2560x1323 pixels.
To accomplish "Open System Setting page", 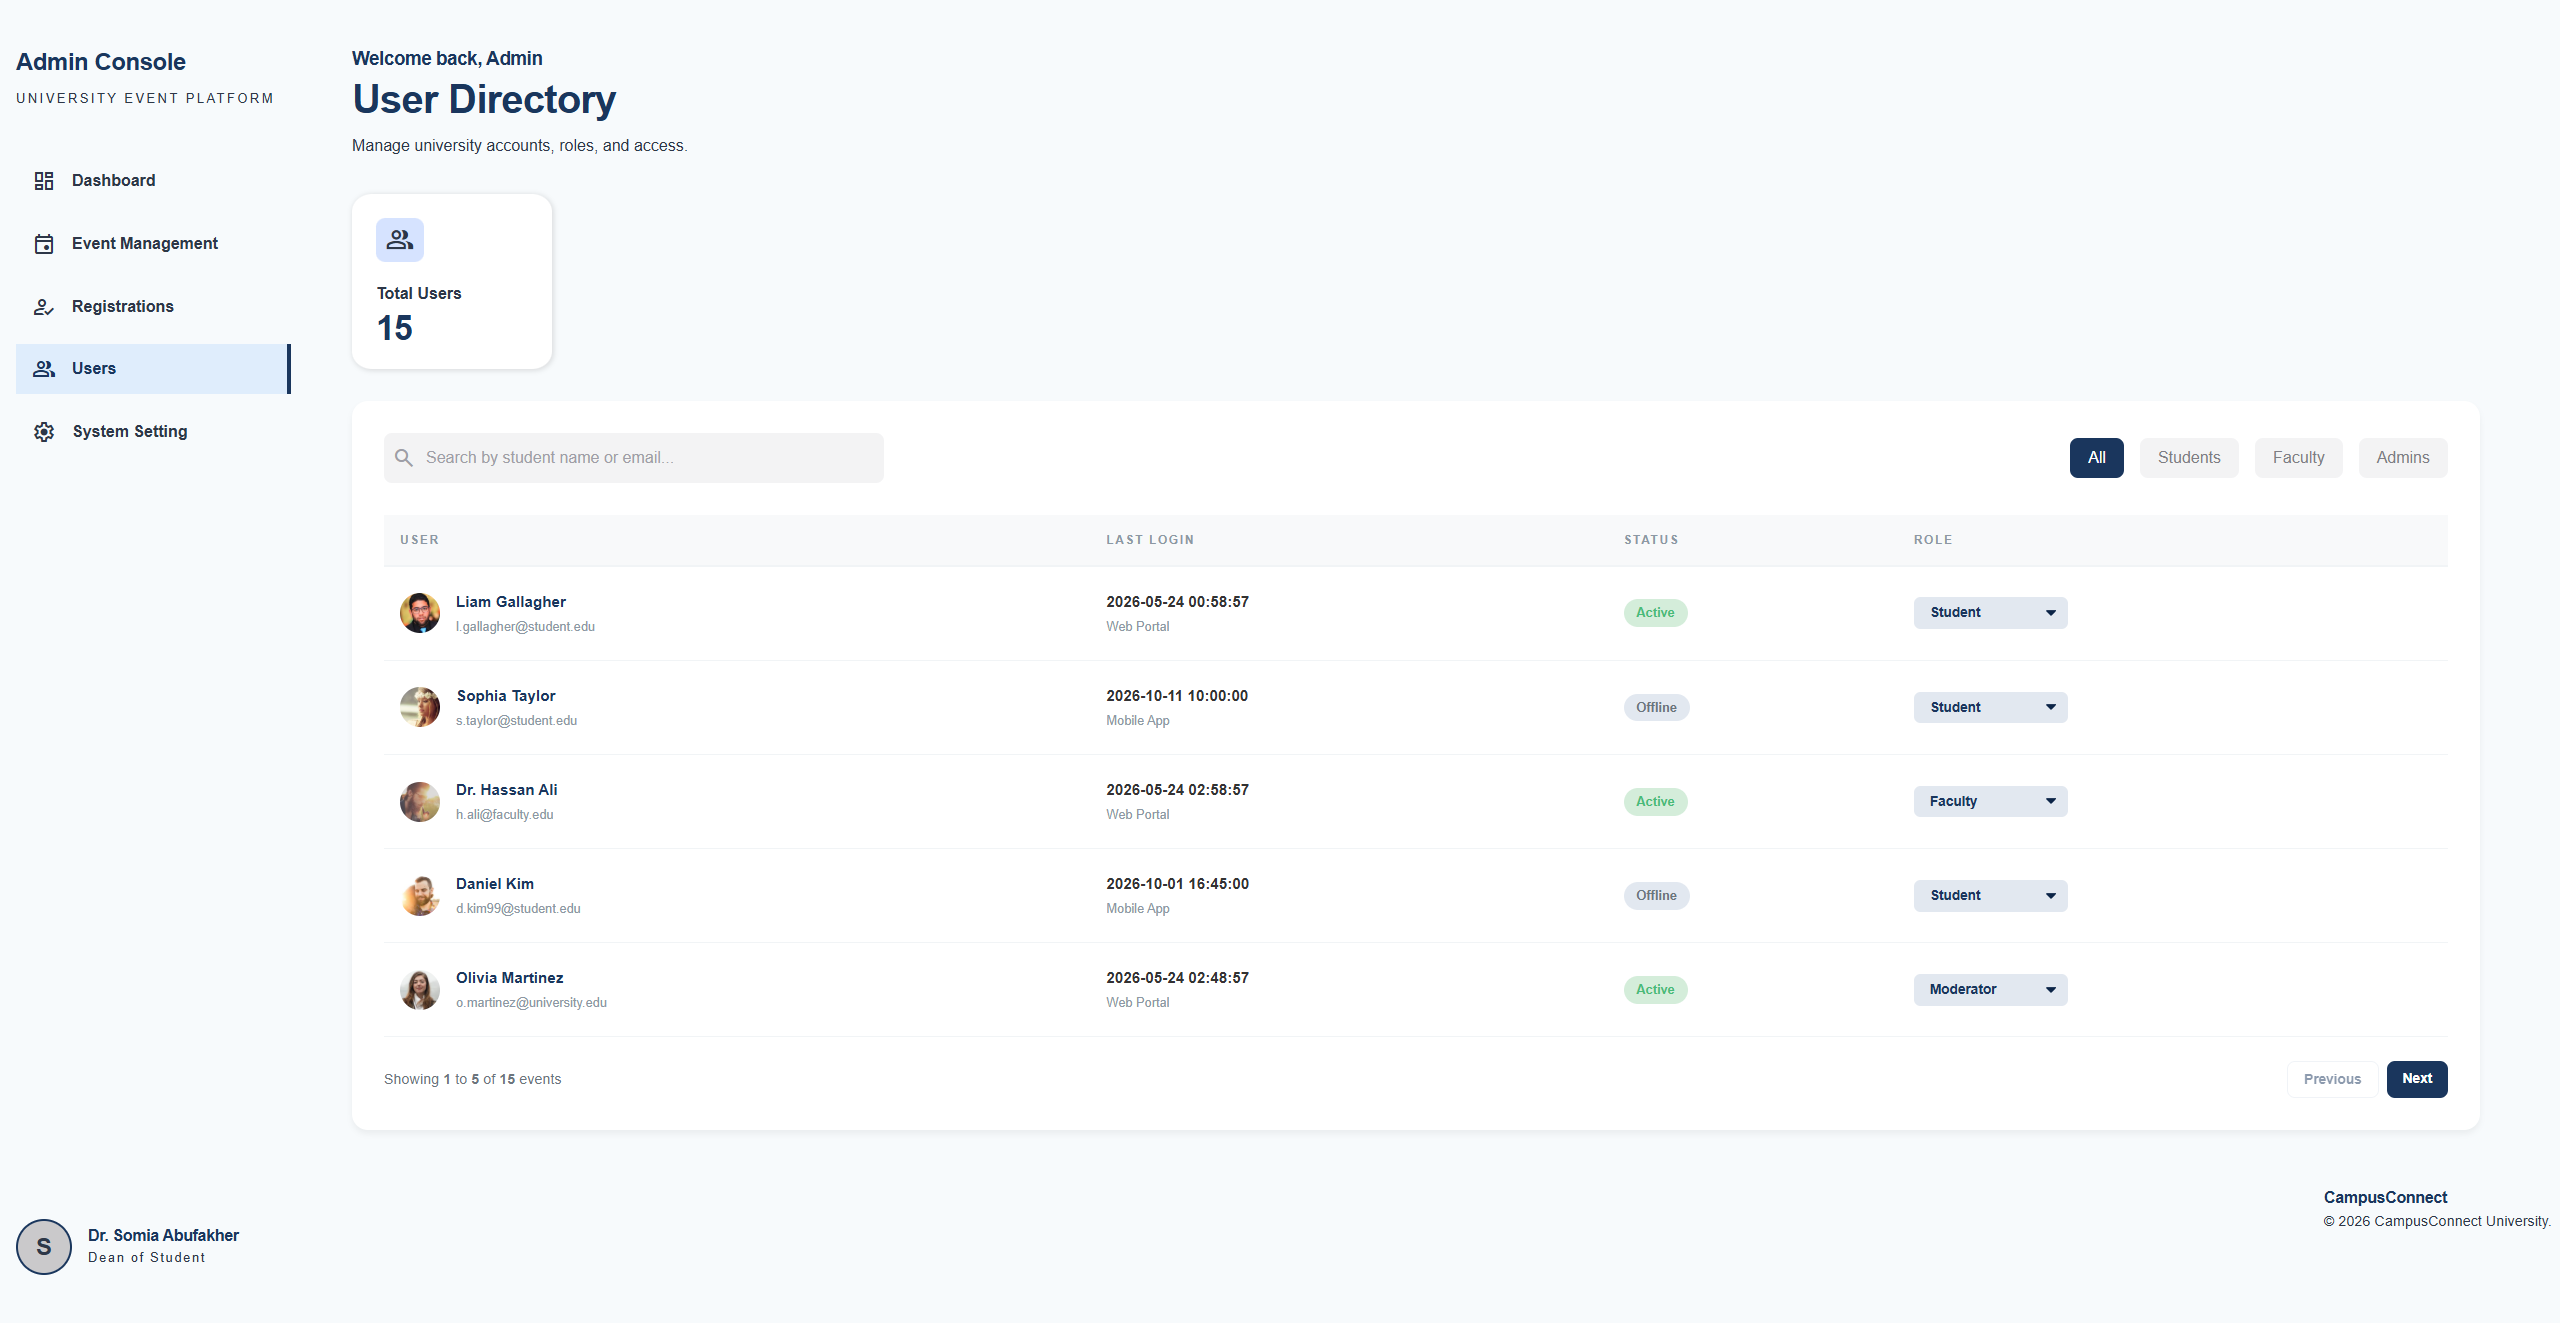I will coord(153,432).
